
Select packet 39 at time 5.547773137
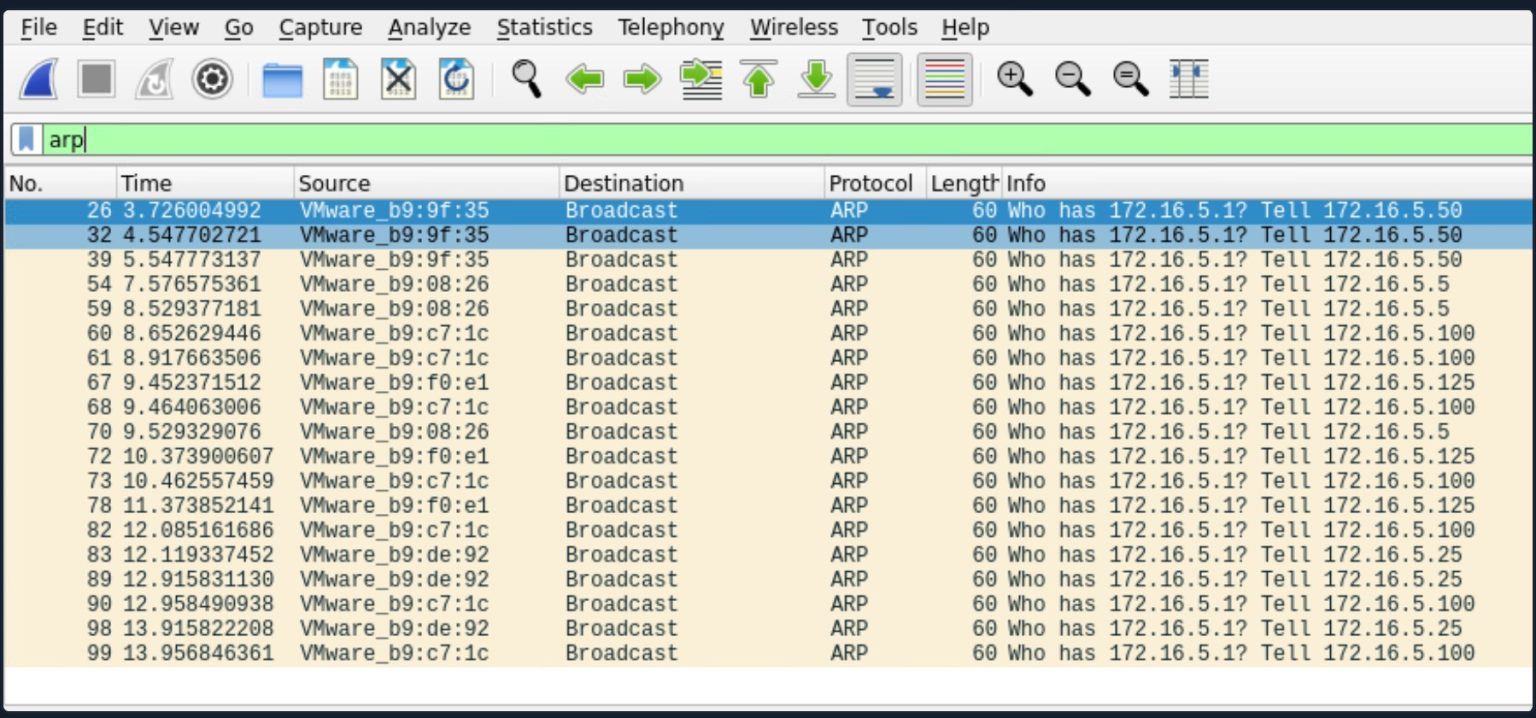coord(768,260)
